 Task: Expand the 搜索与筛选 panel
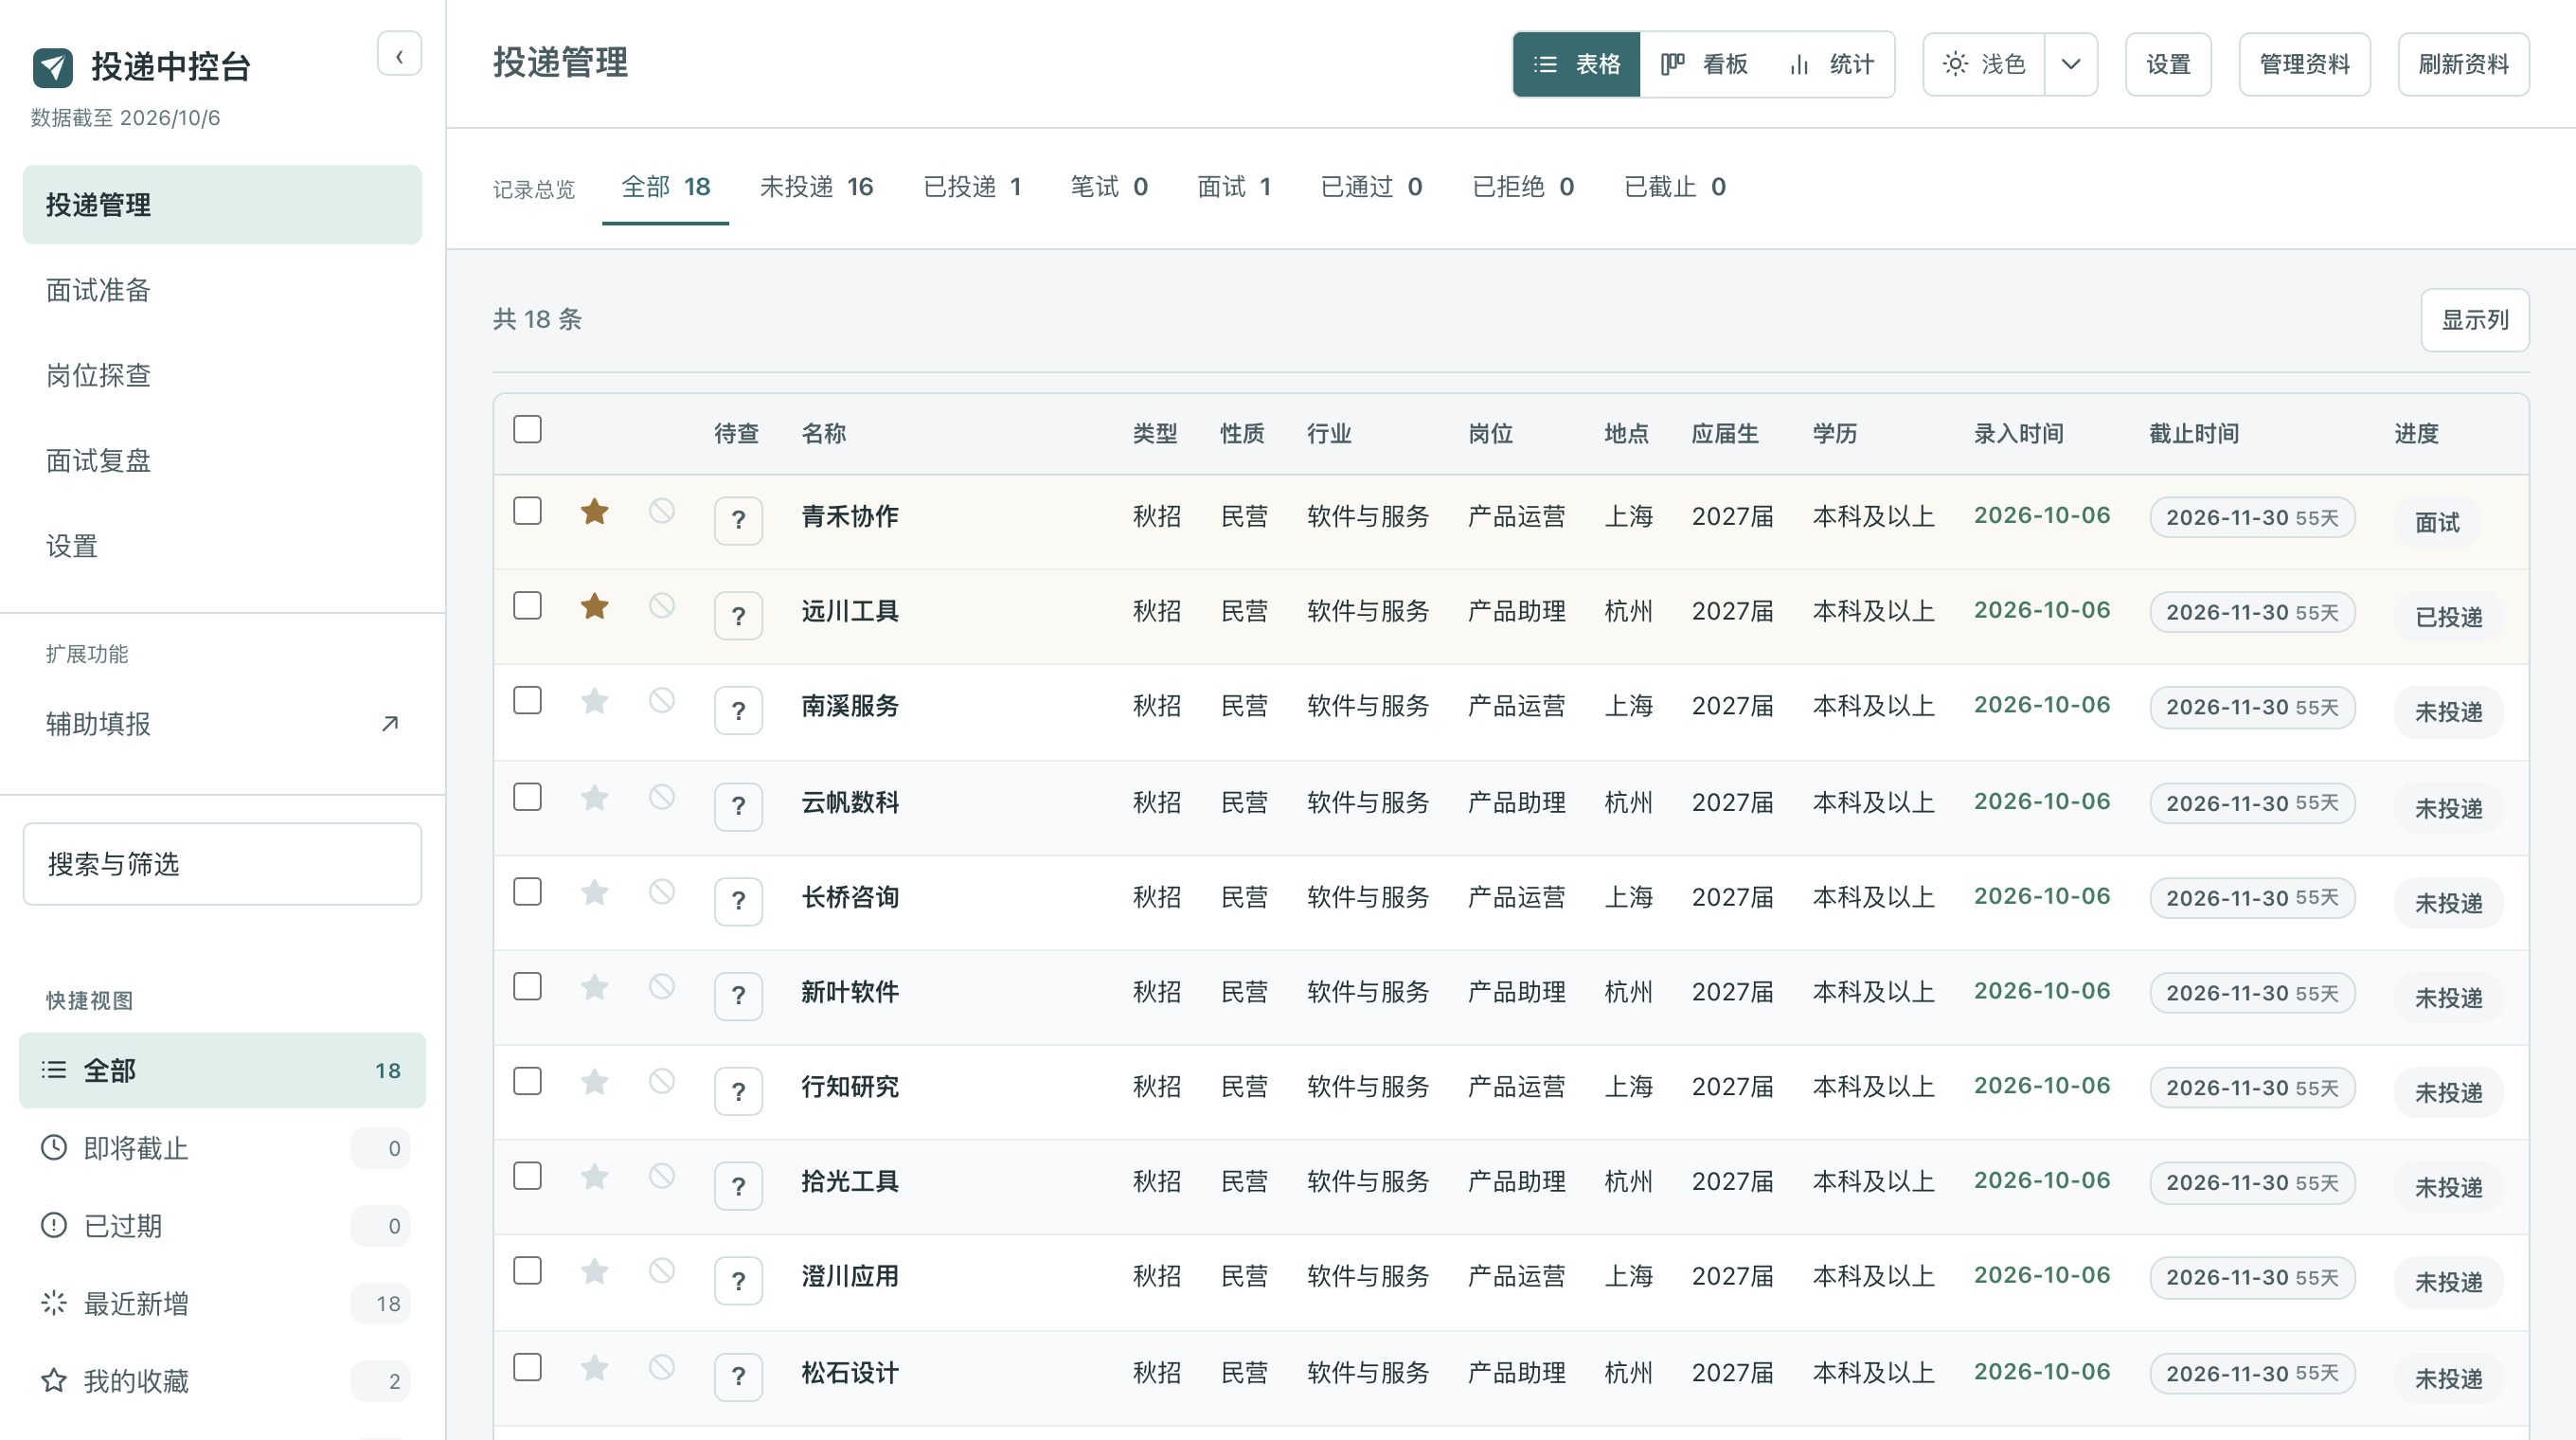[222, 865]
